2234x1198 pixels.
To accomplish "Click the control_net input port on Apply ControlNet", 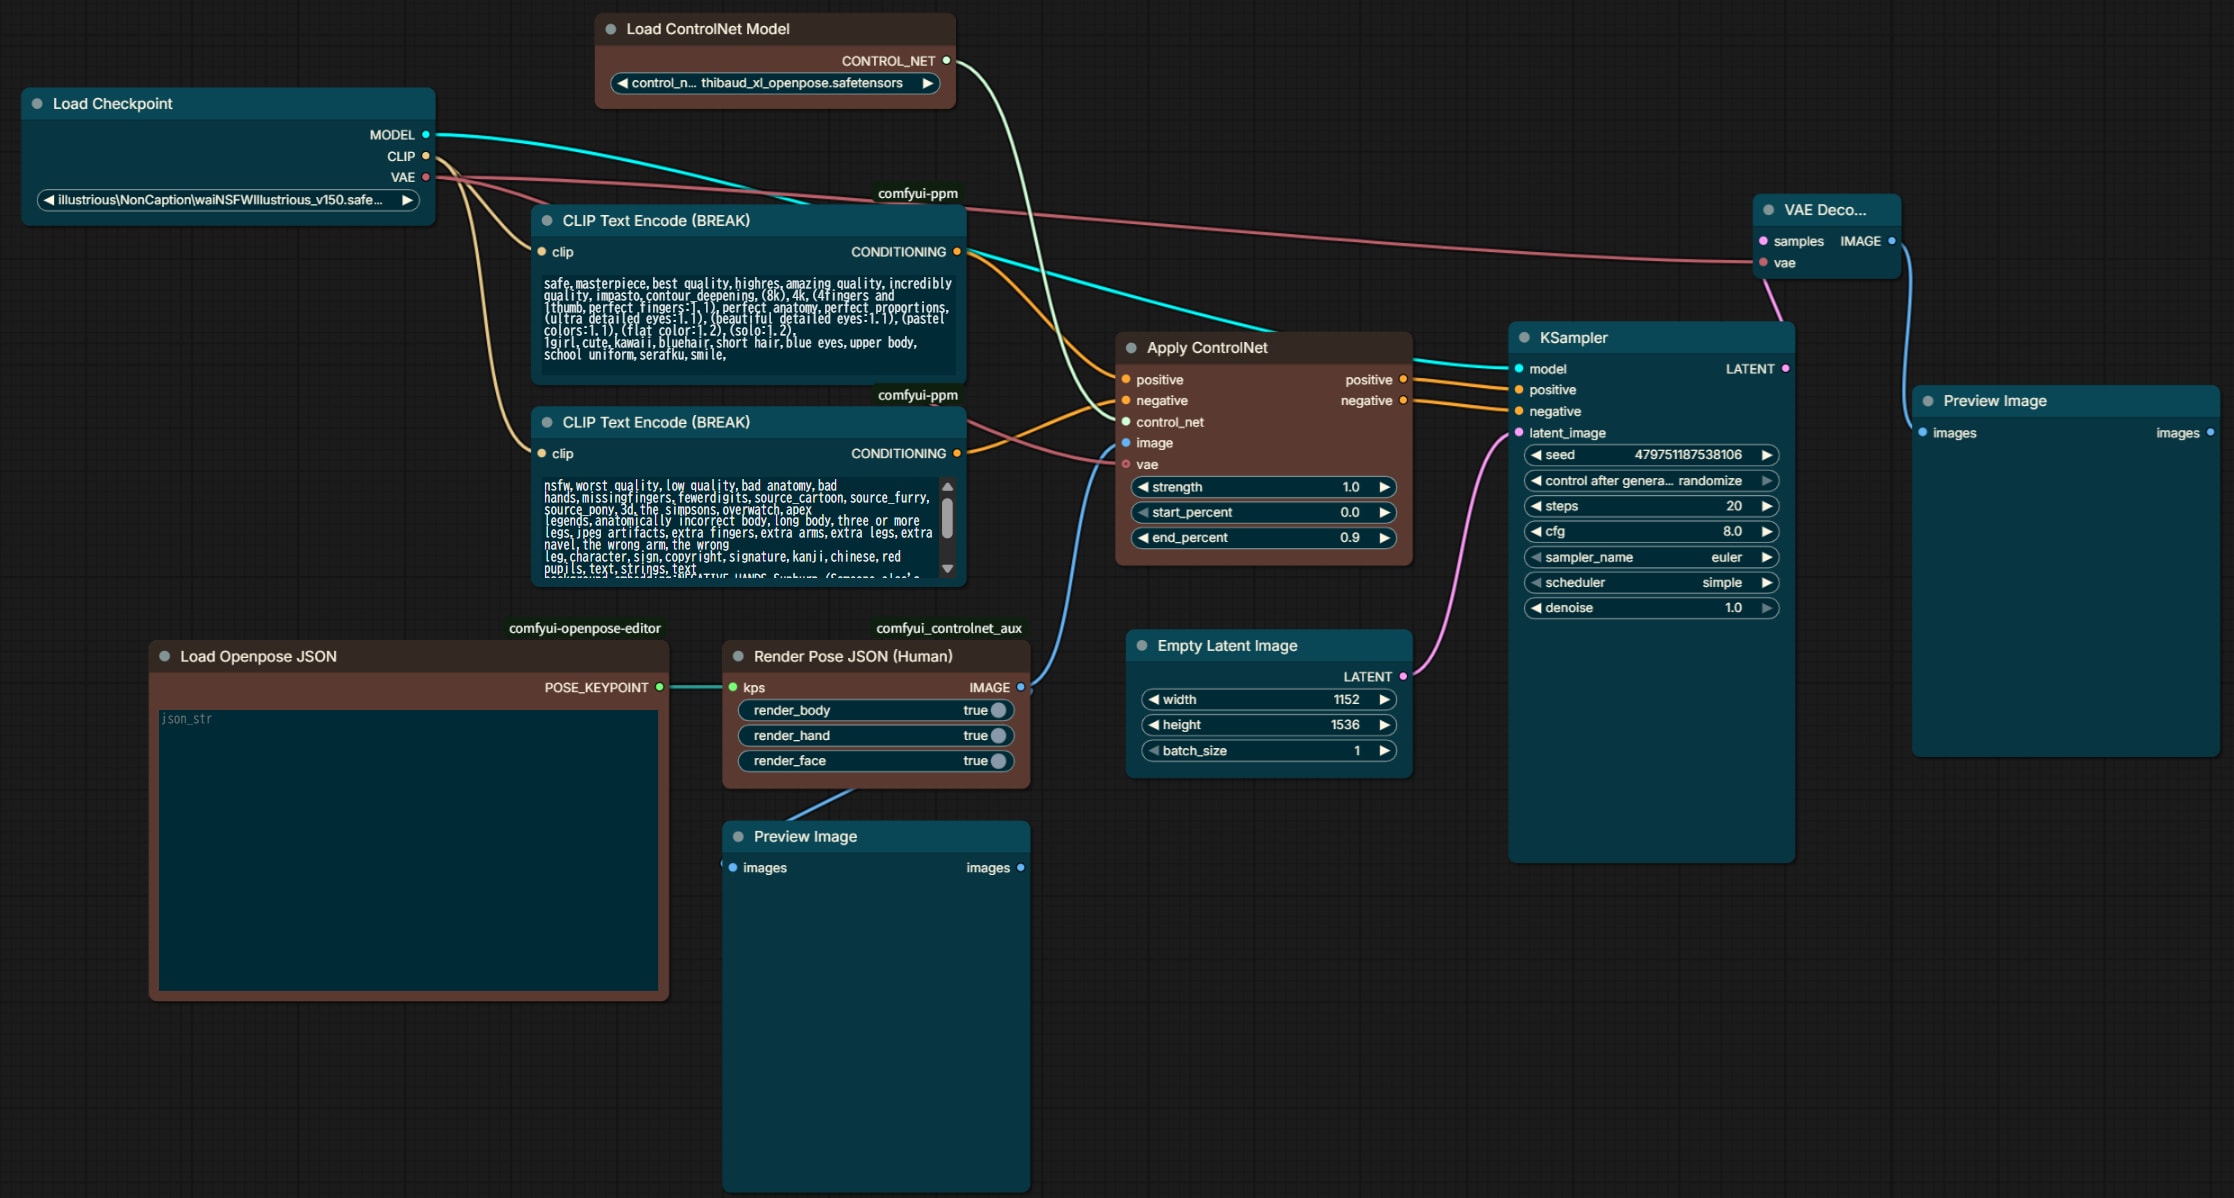I will click(1126, 422).
